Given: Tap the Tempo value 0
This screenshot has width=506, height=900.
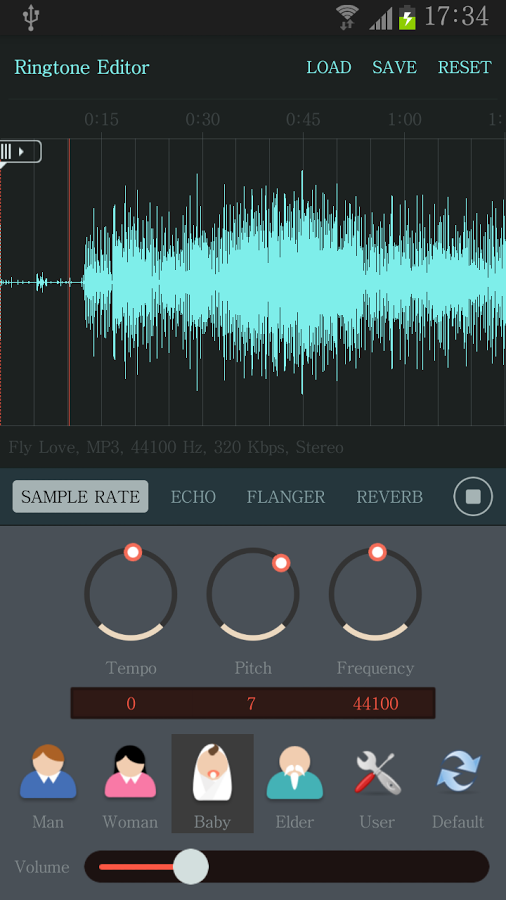Looking at the screenshot, I should click(131, 704).
